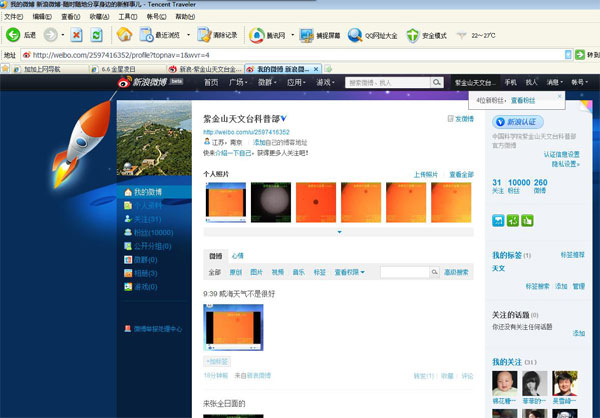Click the red Stop loading icon
The image size is (600, 418).
click(x=76, y=35)
